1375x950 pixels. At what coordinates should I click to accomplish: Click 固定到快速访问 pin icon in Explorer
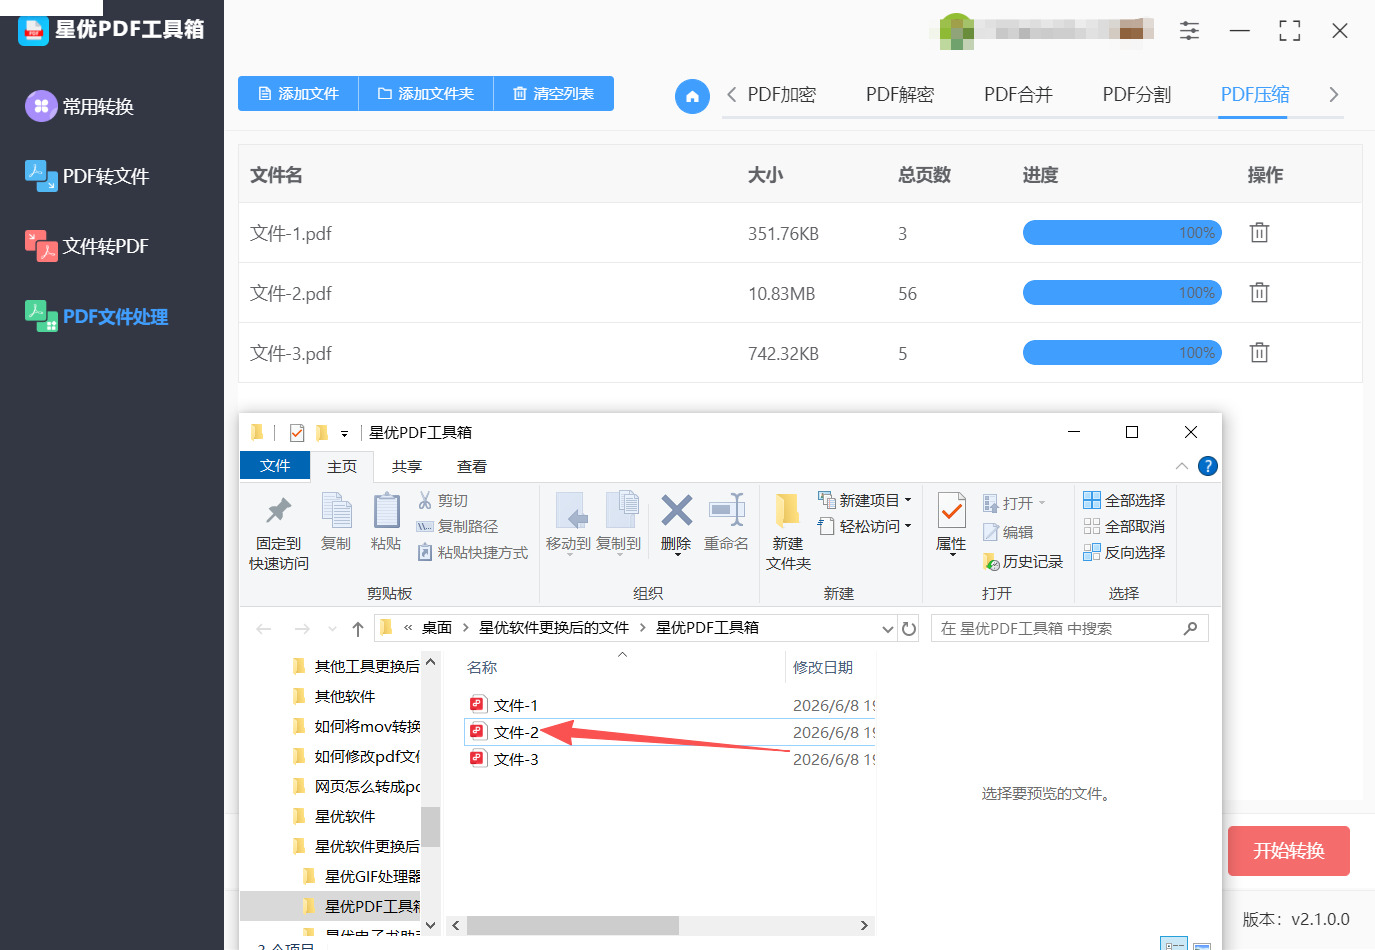[x=278, y=511]
